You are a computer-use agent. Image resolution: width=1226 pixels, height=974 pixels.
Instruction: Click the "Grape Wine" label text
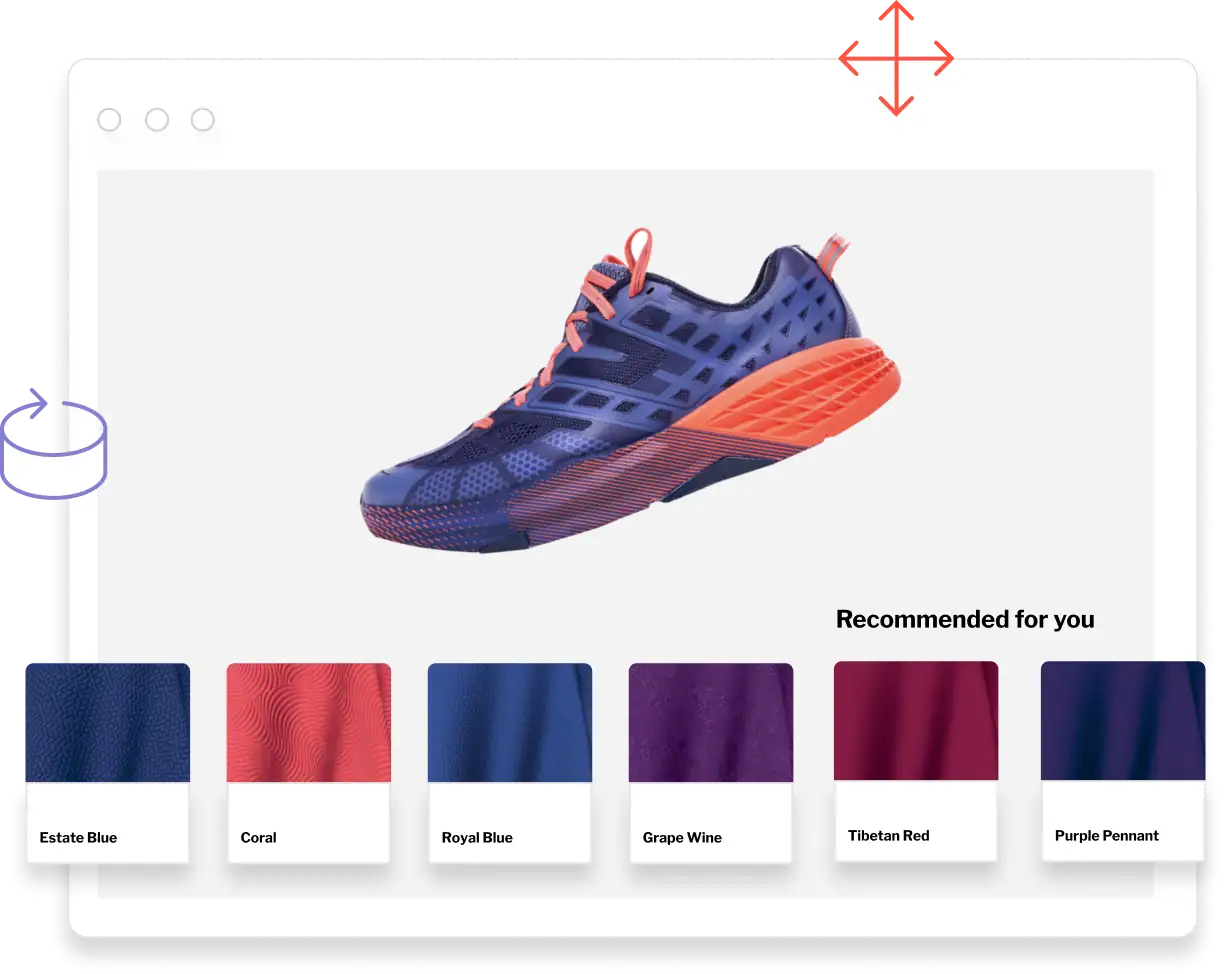(x=682, y=838)
